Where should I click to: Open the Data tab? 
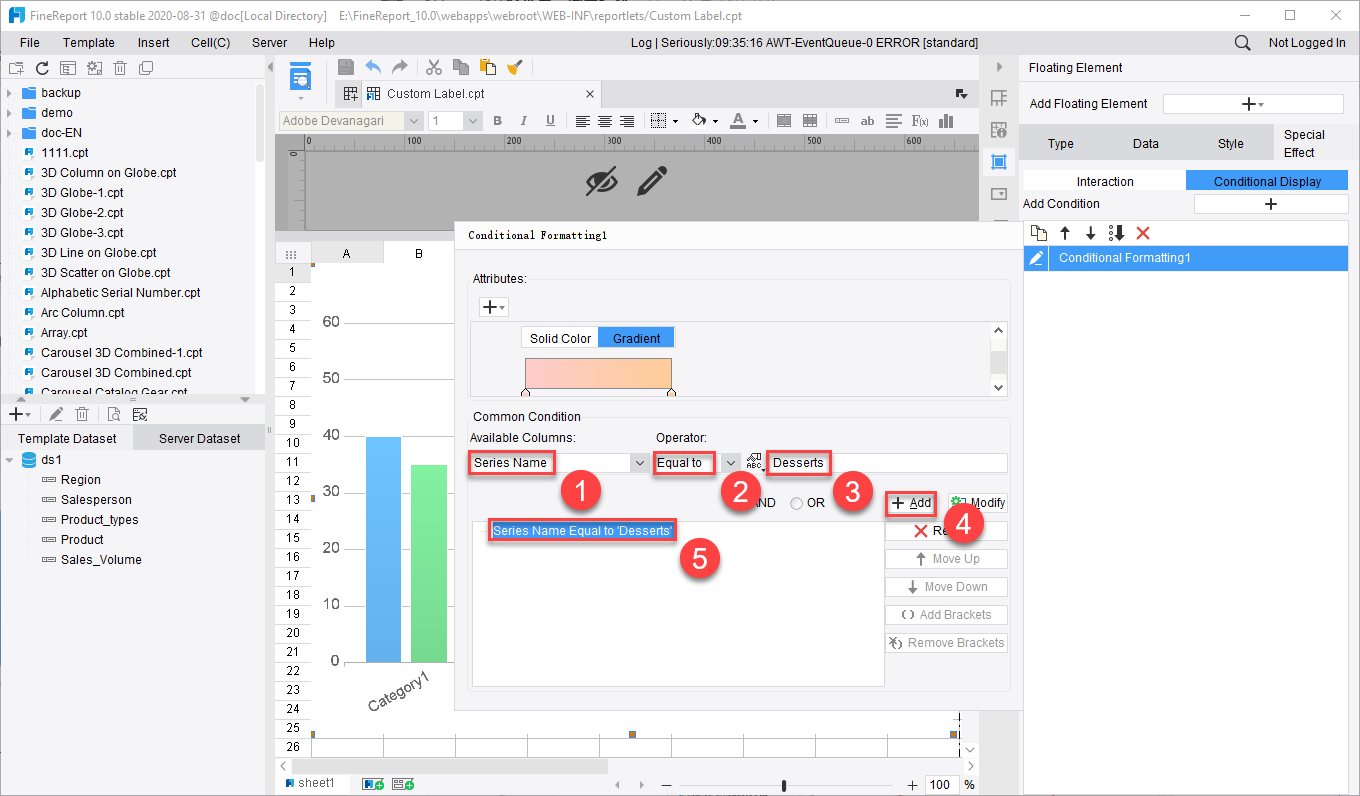tap(1146, 143)
